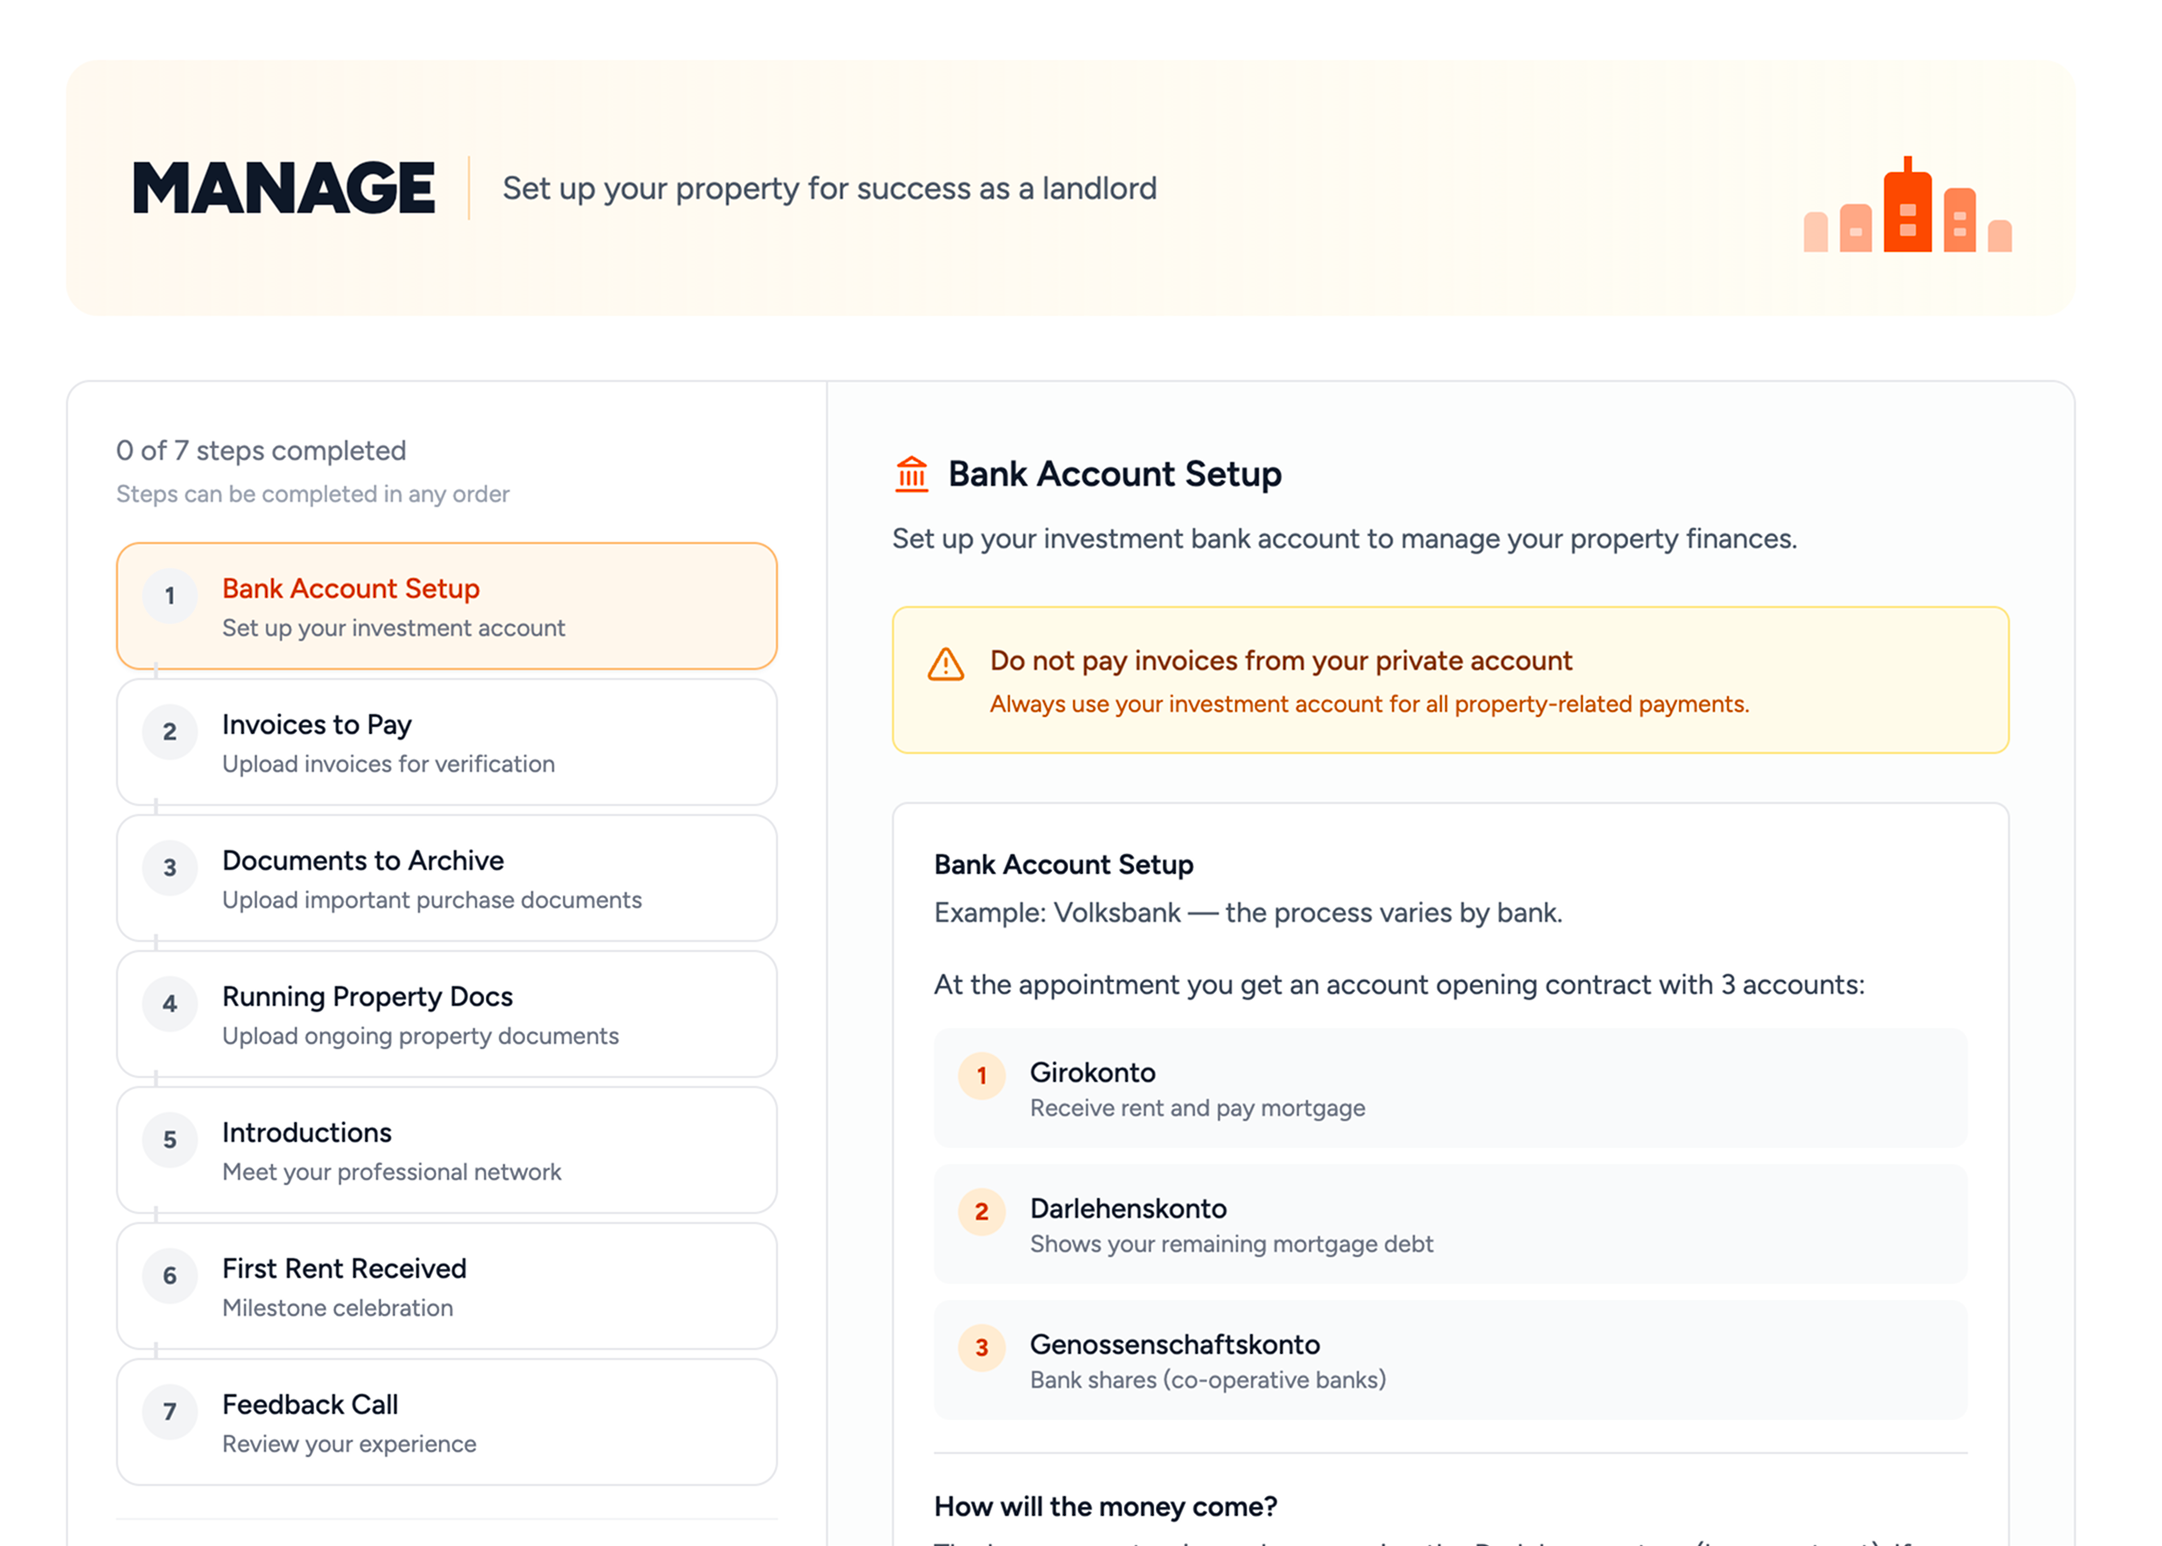
Task: Click 'Shows your remaining mortgage debt' description
Action: (x=1231, y=1244)
